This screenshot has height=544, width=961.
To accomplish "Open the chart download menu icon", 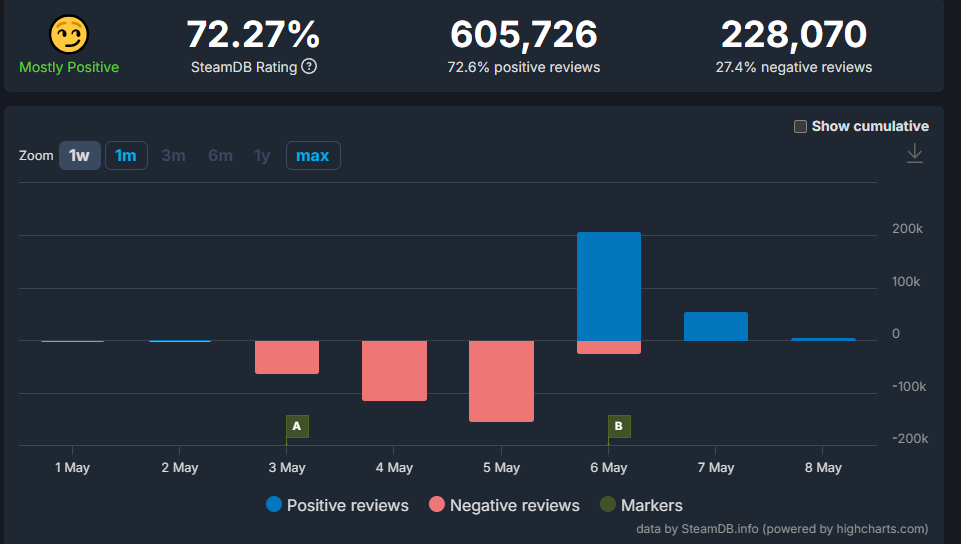I will pyautogui.click(x=914, y=153).
